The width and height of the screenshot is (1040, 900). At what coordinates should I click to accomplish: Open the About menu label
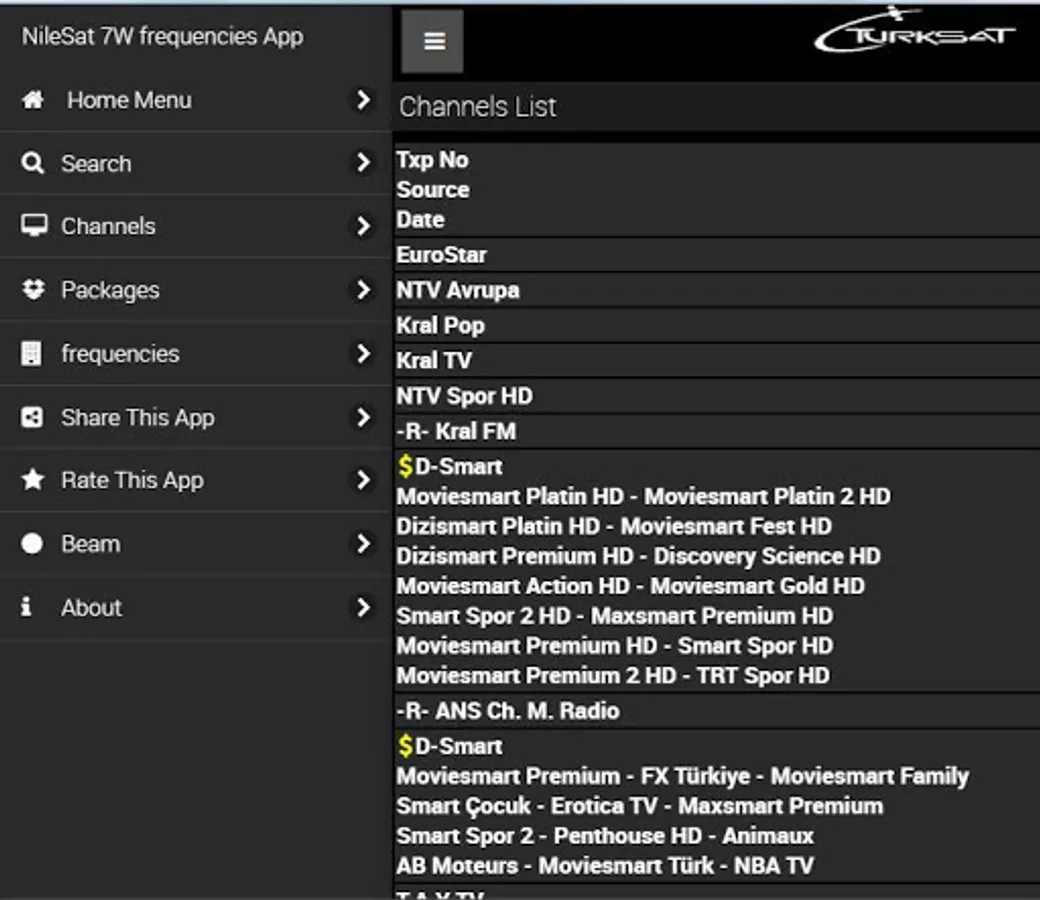pos(92,608)
